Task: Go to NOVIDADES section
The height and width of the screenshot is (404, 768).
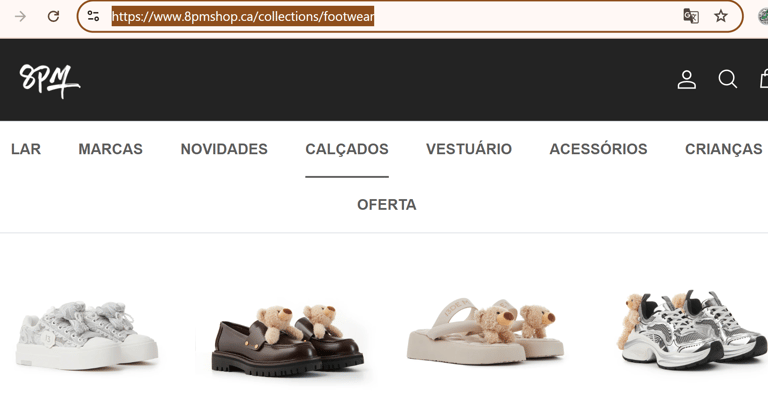Action: point(224,149)
